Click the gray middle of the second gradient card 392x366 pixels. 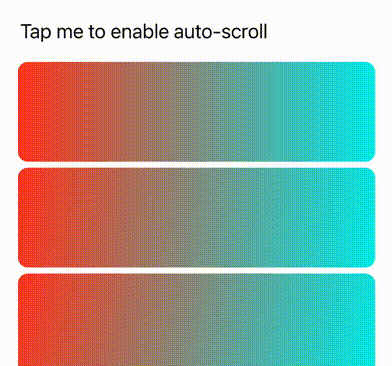(x=197, y=218)
